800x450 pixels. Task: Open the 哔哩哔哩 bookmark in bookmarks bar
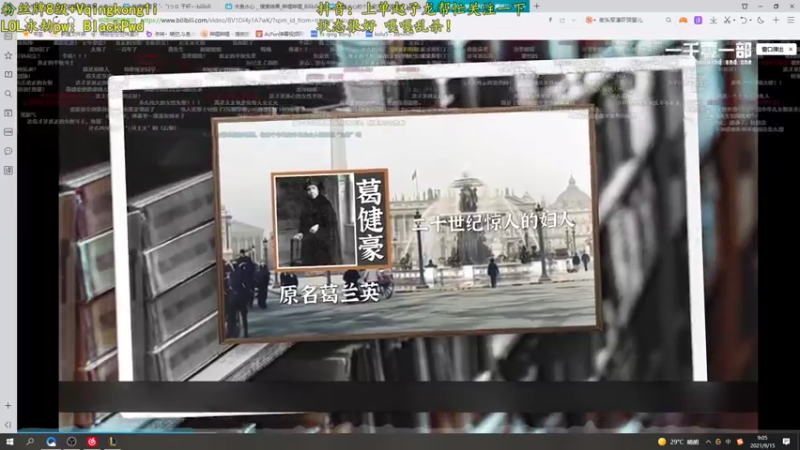click(222, 34)
